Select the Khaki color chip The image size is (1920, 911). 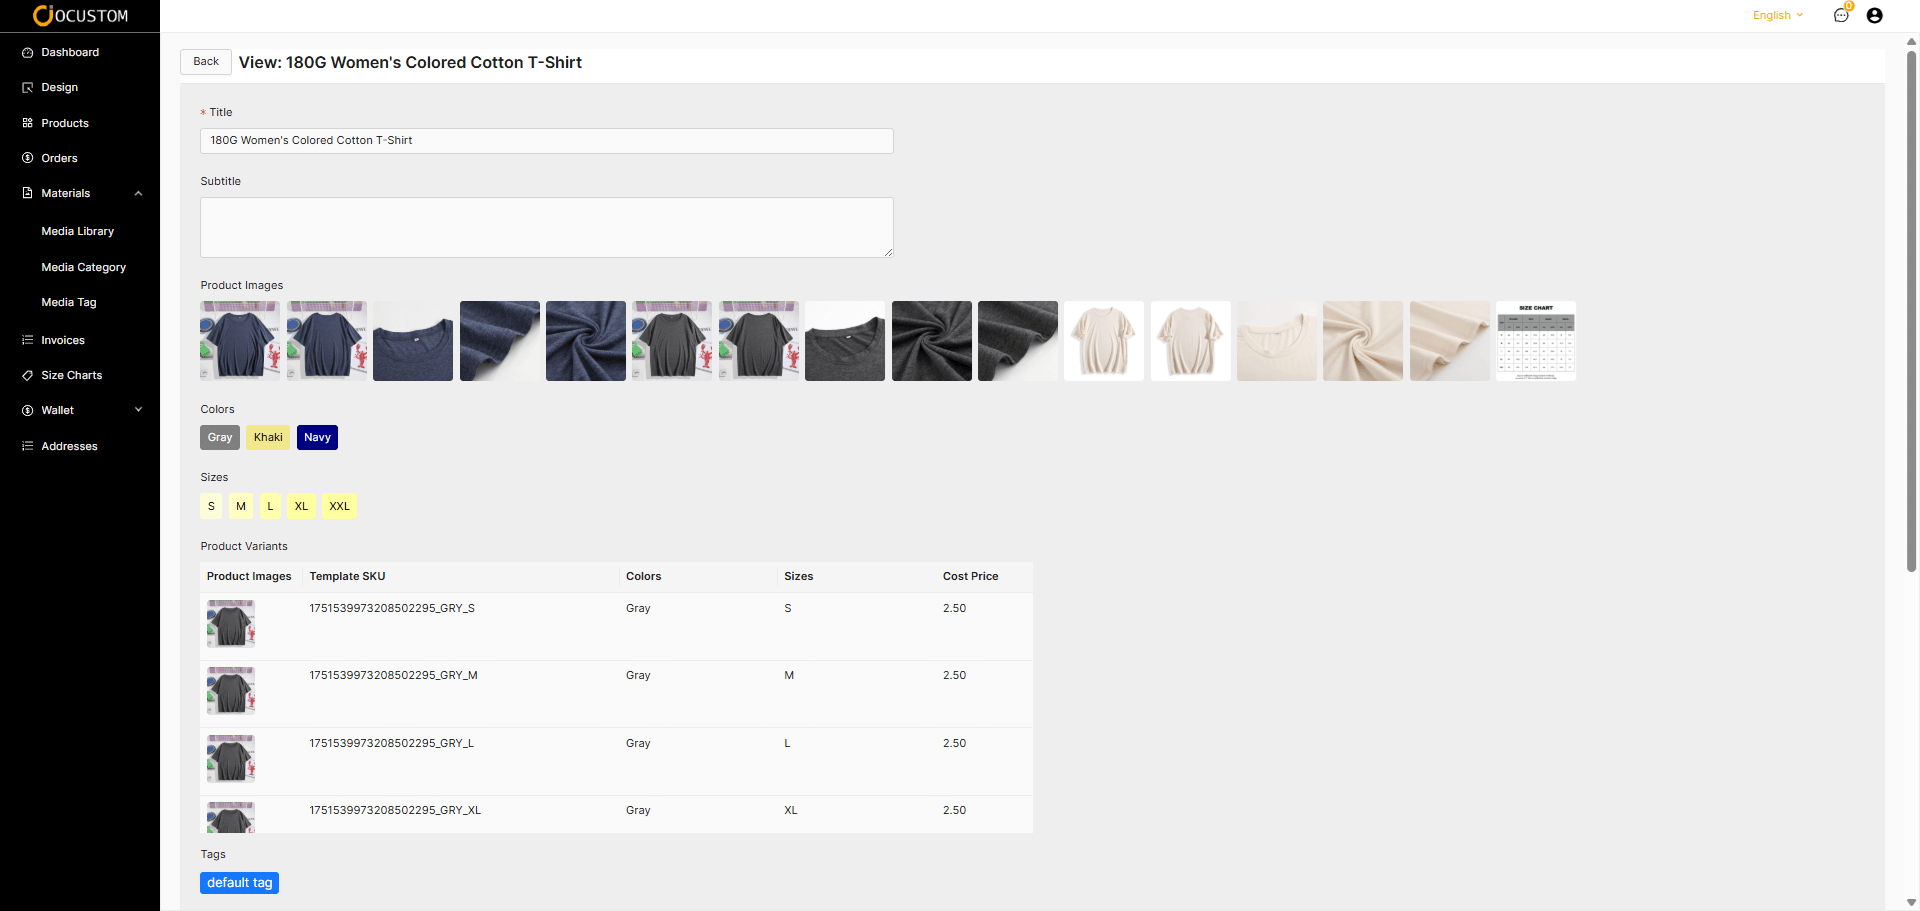tap(268, 438)
